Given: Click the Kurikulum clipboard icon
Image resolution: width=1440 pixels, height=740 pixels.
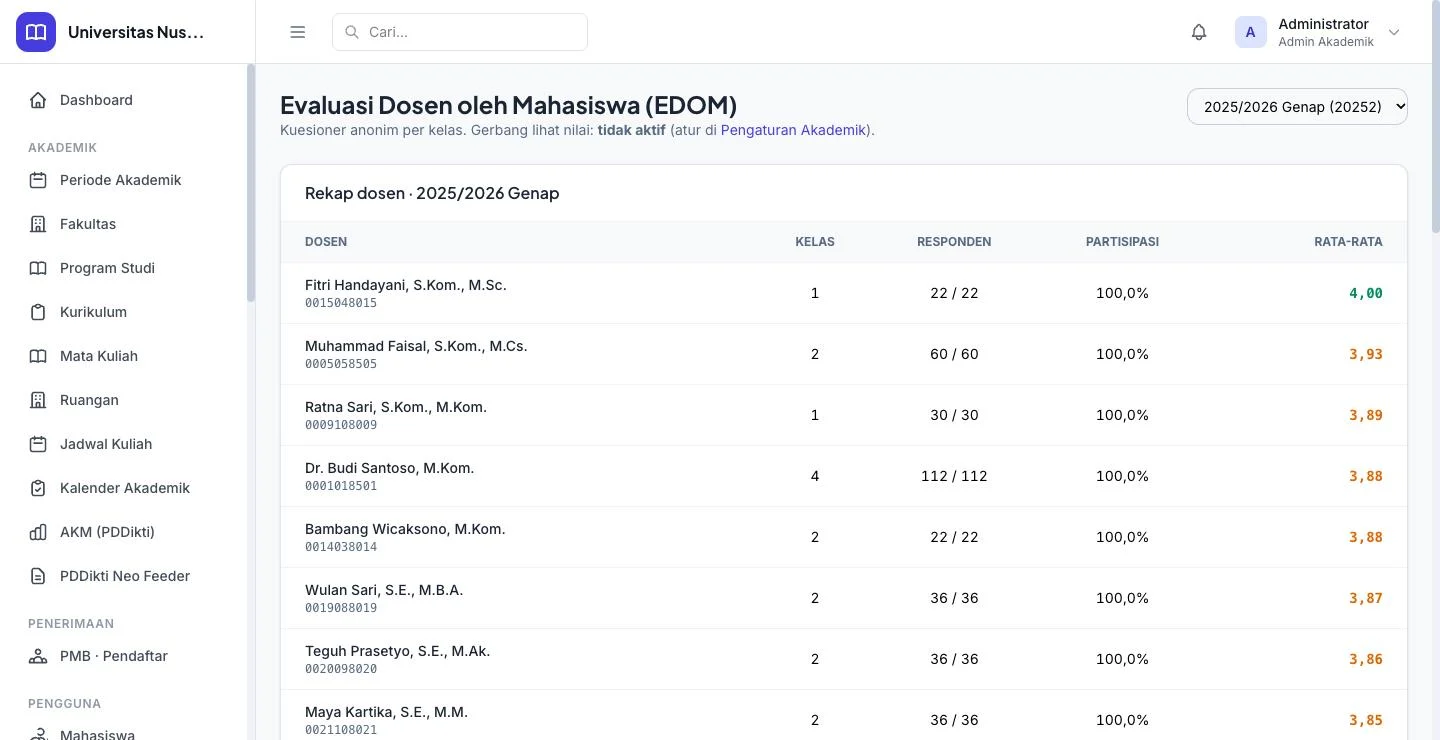Looking at the screenshot, I should (38, 312).
